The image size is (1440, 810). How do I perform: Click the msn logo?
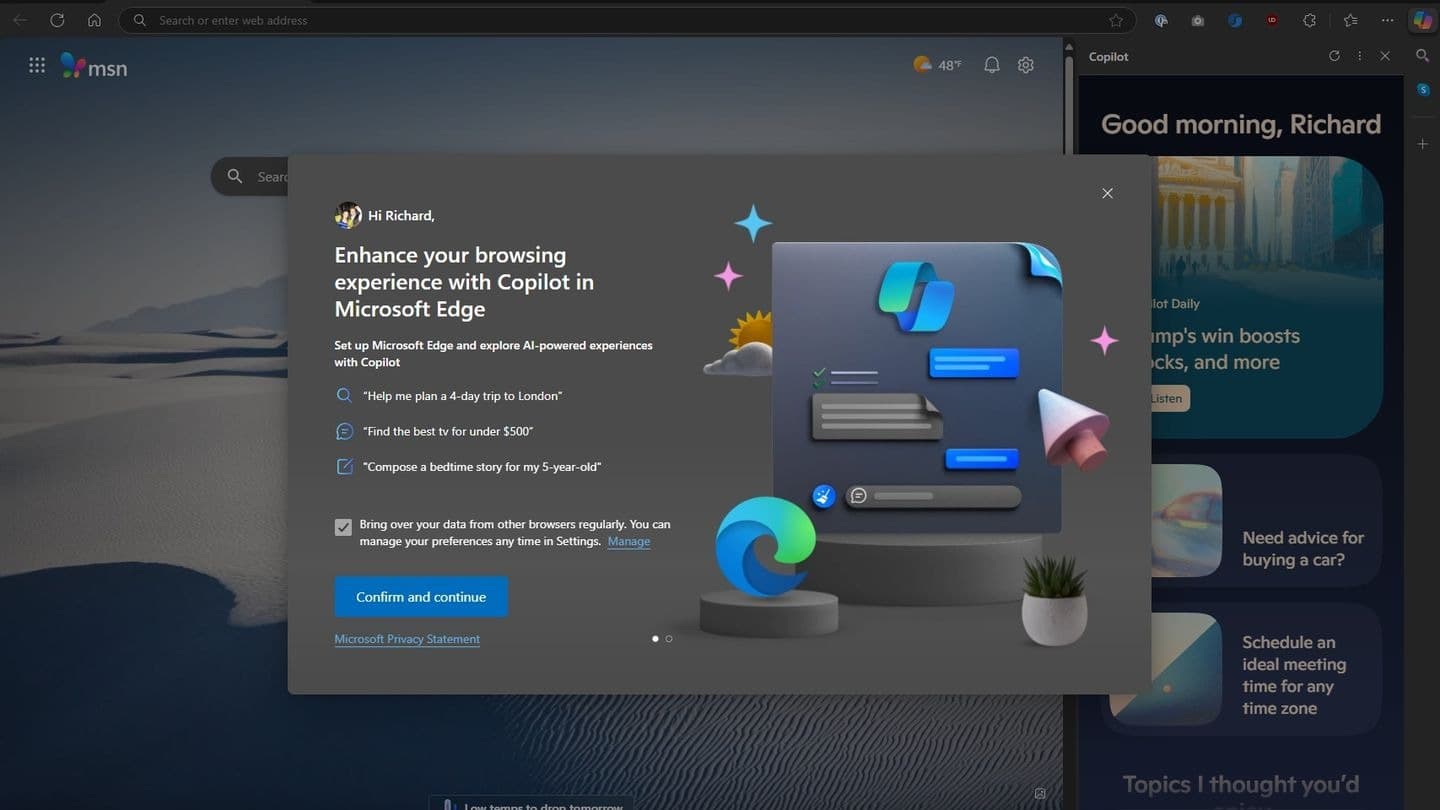click(94, 67)
